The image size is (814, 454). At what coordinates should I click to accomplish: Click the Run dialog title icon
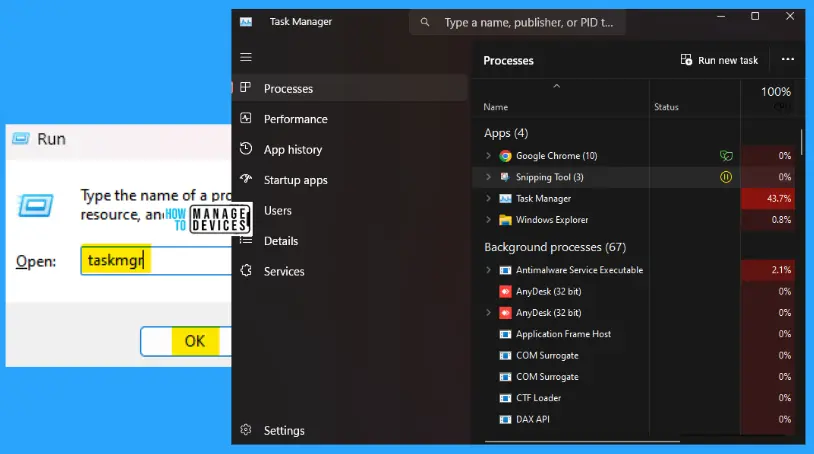21,139
